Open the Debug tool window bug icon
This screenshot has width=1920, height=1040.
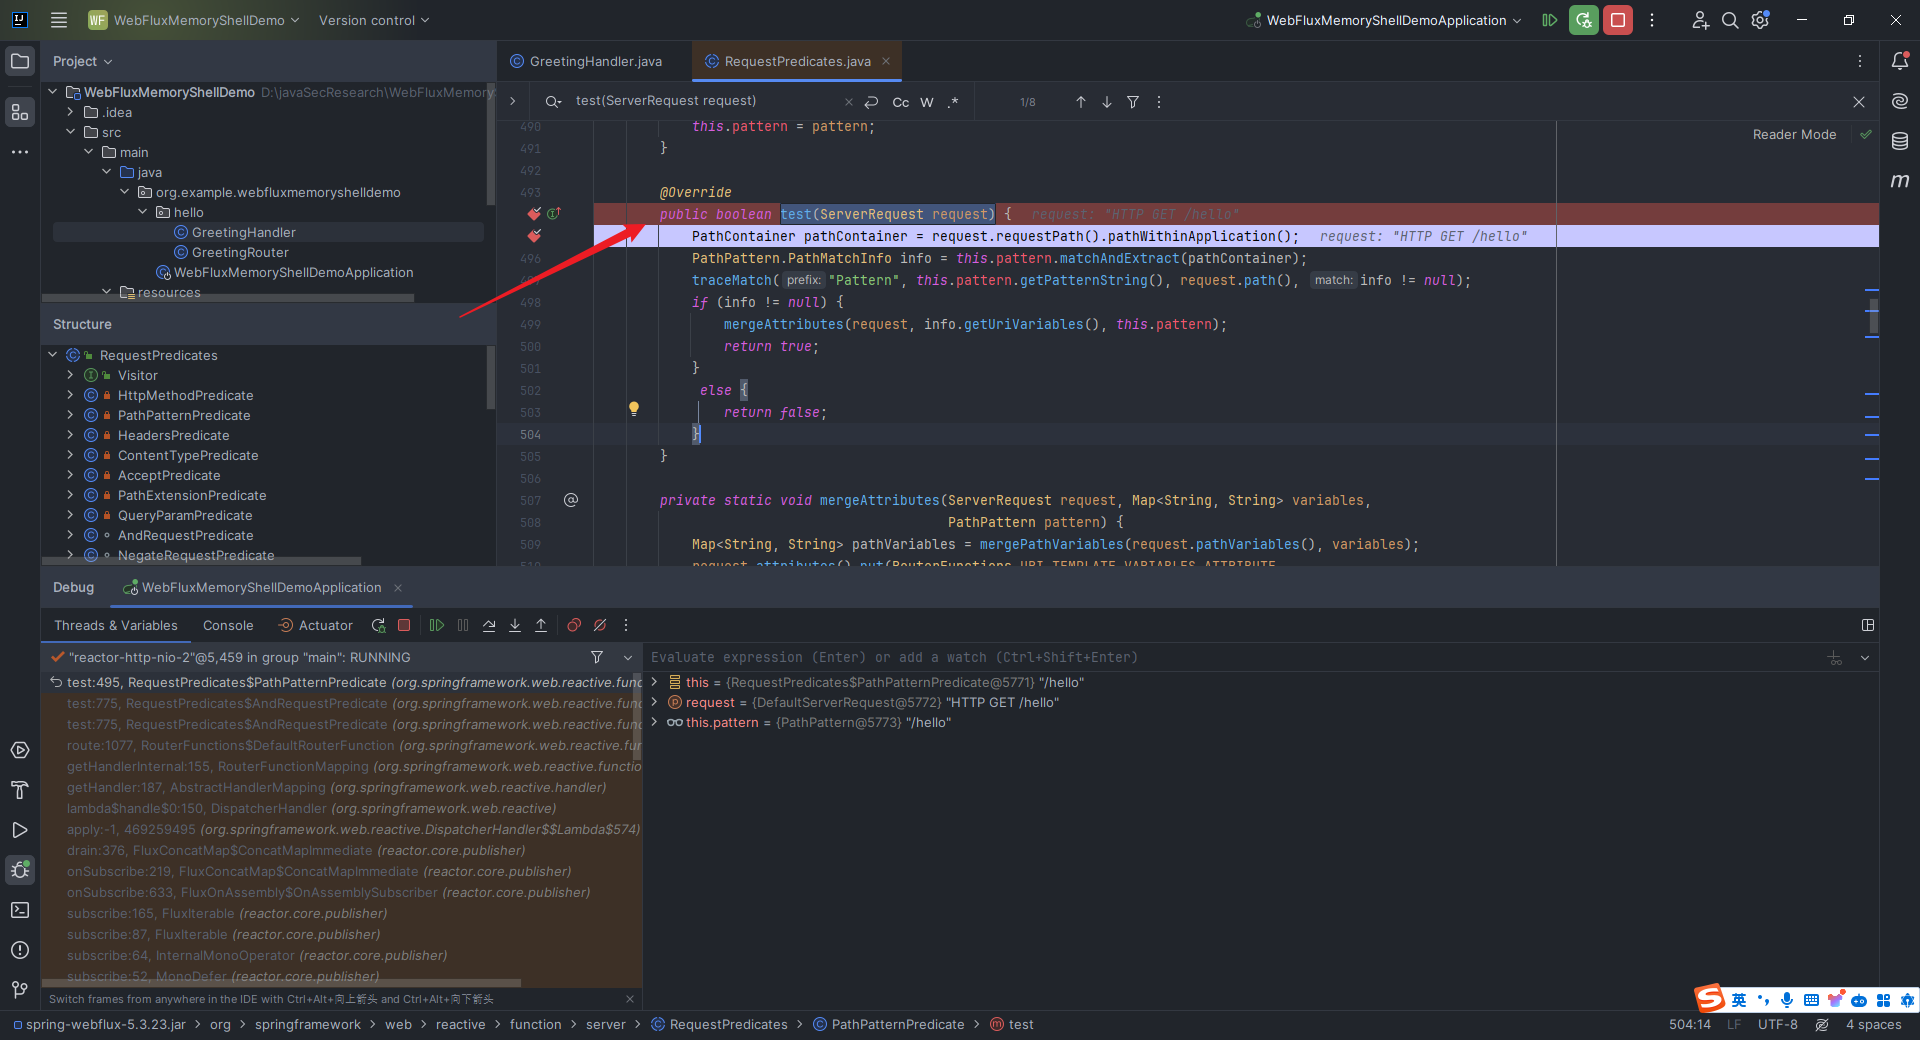20,870
